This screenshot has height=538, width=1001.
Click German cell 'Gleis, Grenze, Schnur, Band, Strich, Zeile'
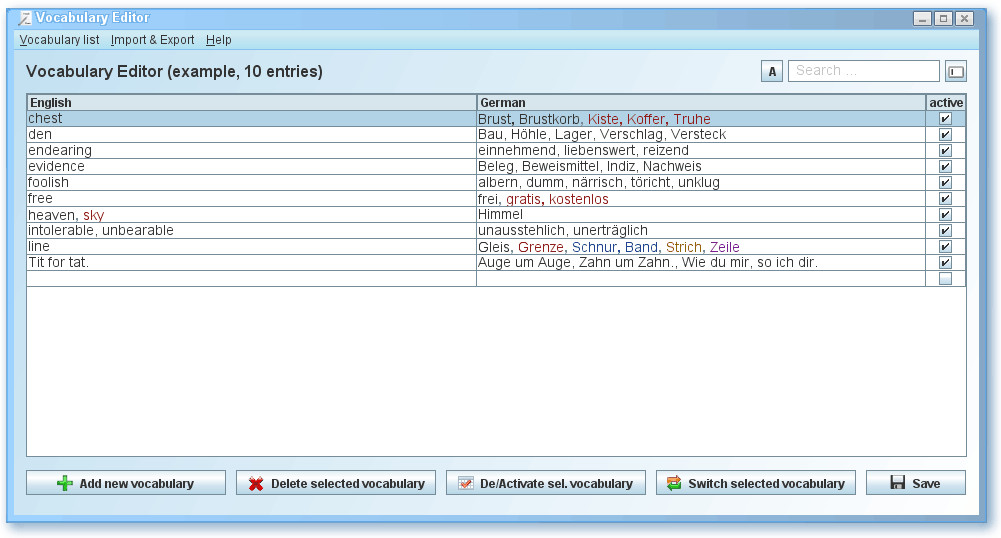tap(701, 246)
